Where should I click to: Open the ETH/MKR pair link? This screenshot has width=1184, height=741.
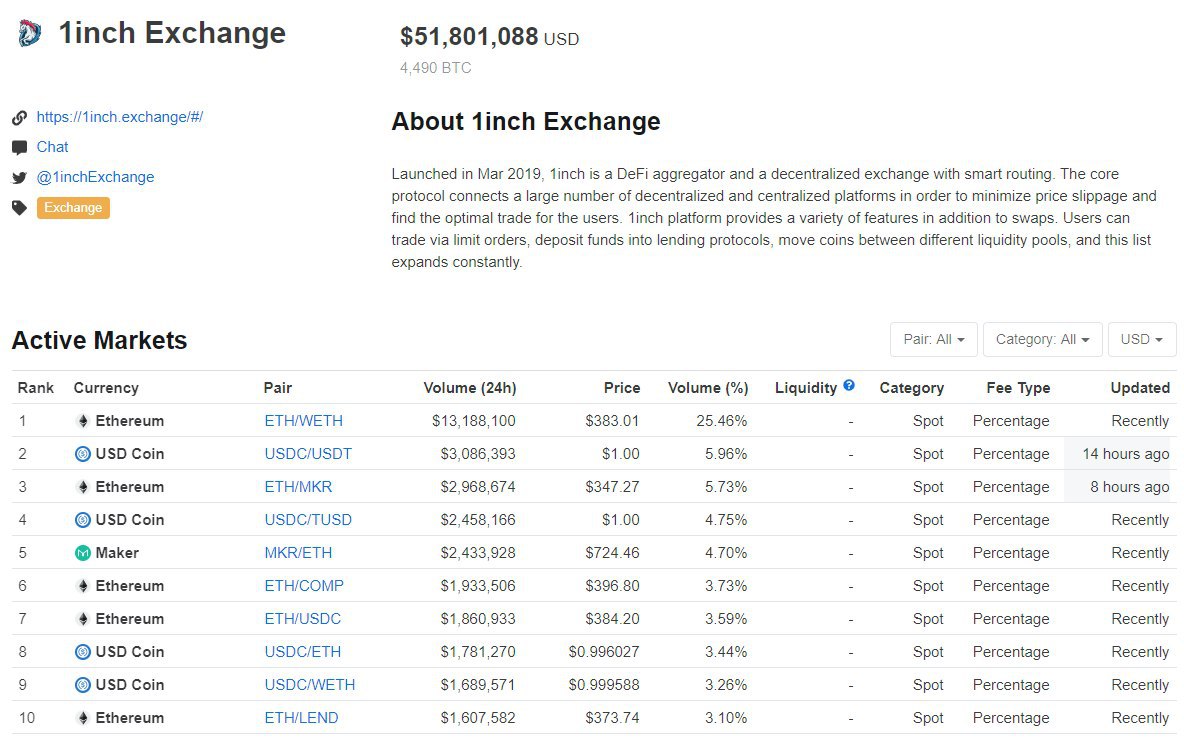click(298, 487)
